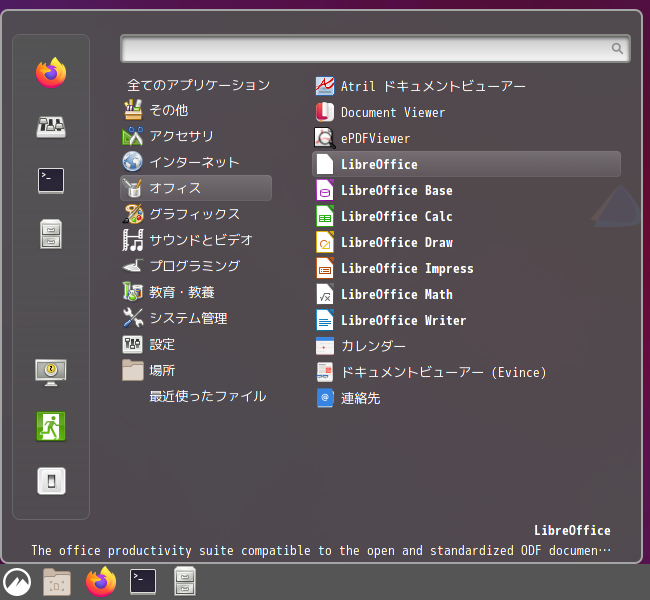Screen dimensions: 650x600
Task: Launch Document Viewer app
Action: pyautogui.click(x=466, y=112)
